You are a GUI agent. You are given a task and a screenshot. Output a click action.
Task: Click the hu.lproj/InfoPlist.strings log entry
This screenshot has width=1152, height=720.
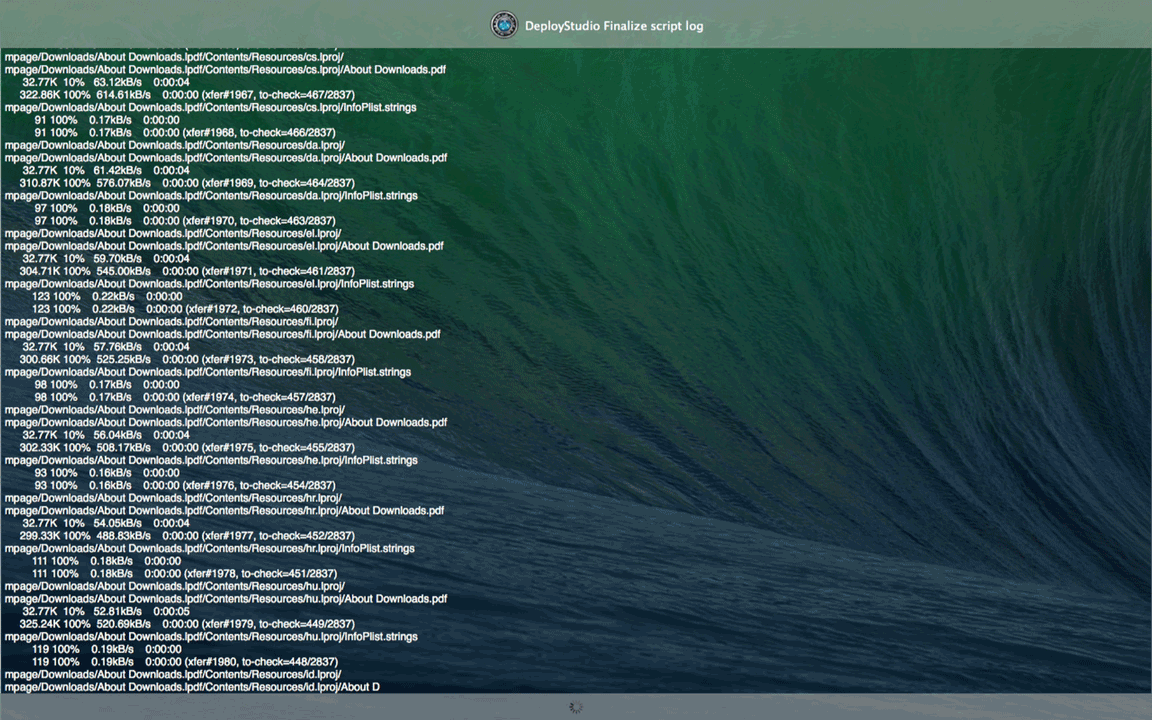210,636
